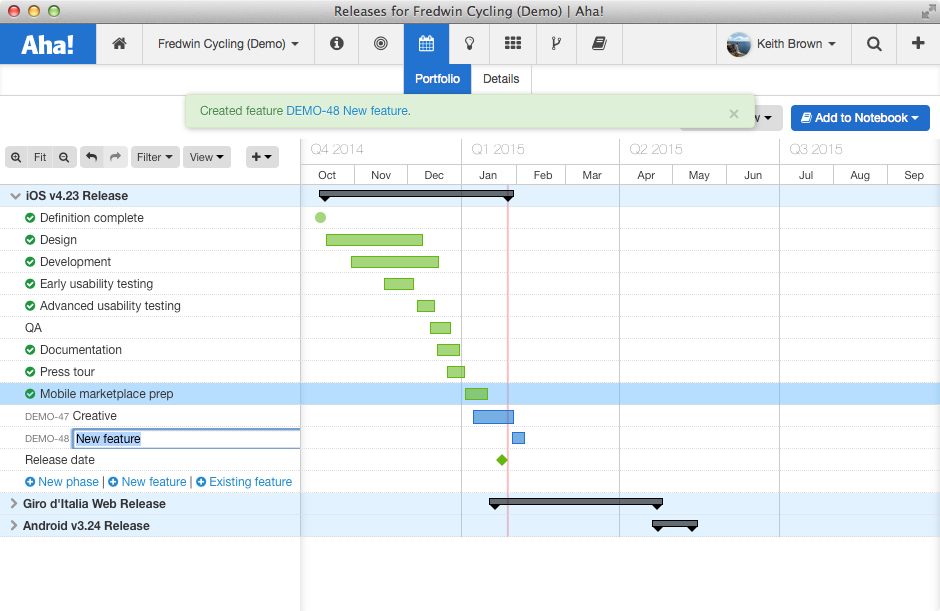Click the Q1 2015 quarter header
This screenshot has width=940, height=611.
(x=498, y=149)
